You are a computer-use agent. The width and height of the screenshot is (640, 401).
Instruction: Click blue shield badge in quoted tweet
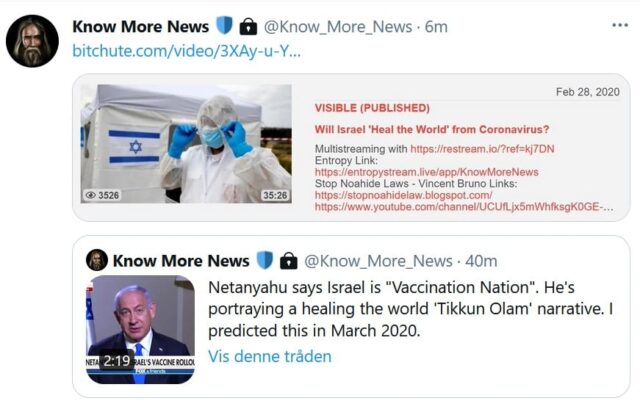pyautogui.click(x=264, y=260)
